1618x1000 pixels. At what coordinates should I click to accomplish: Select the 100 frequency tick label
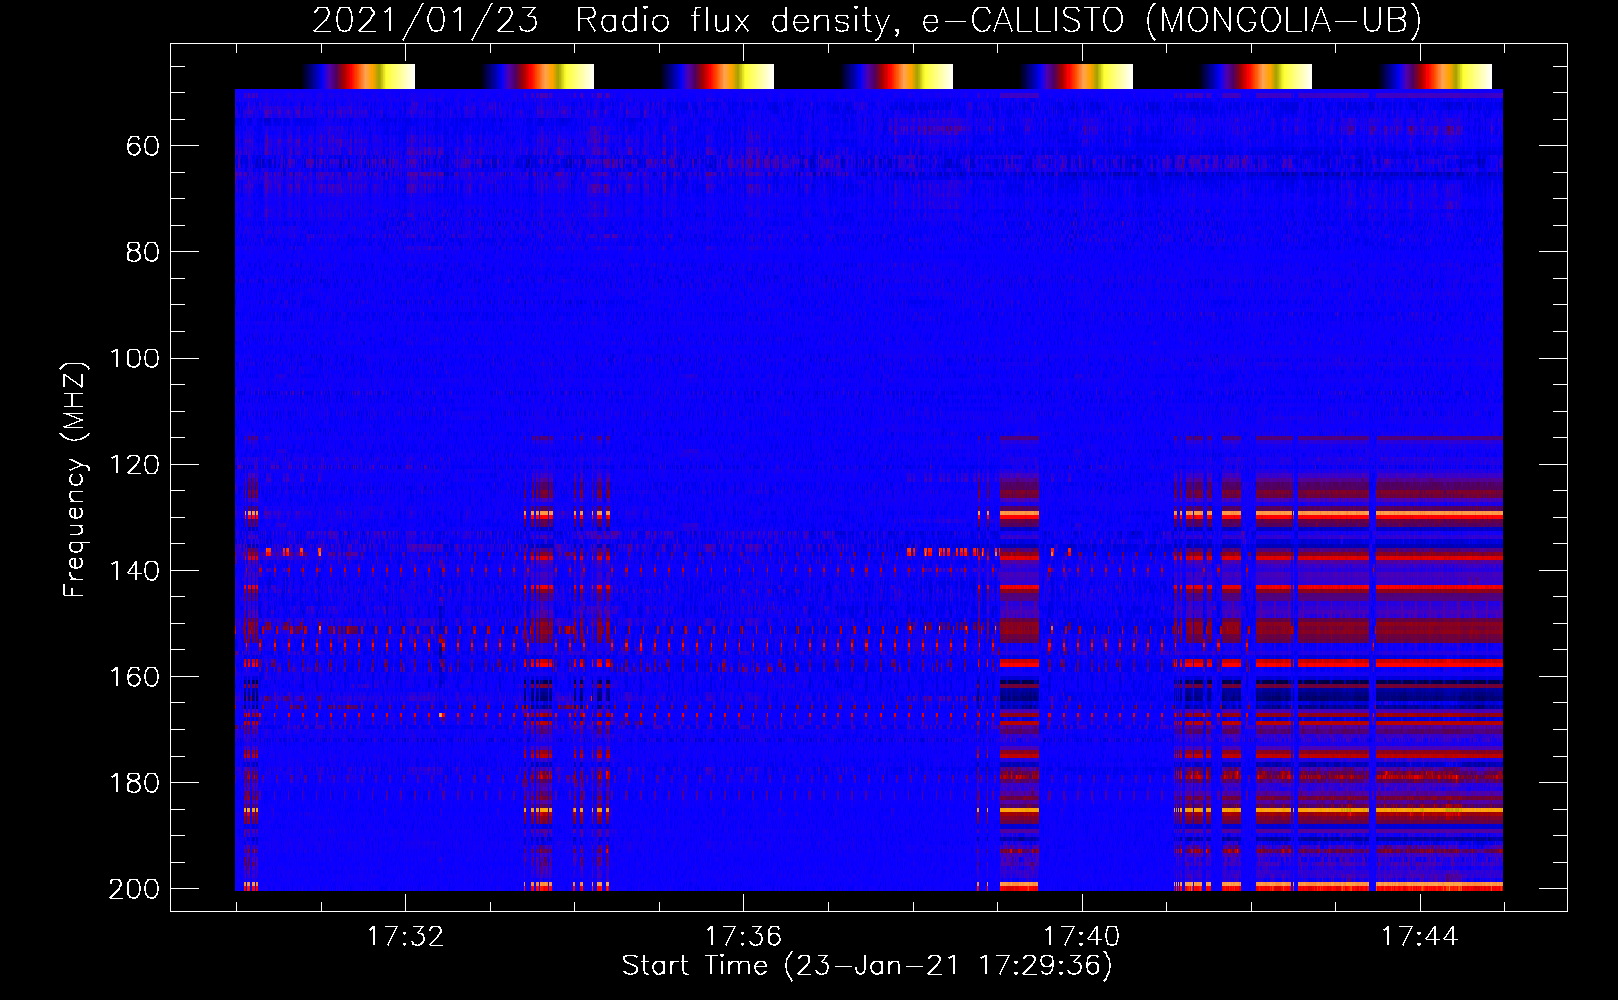[x=134, y=359]
